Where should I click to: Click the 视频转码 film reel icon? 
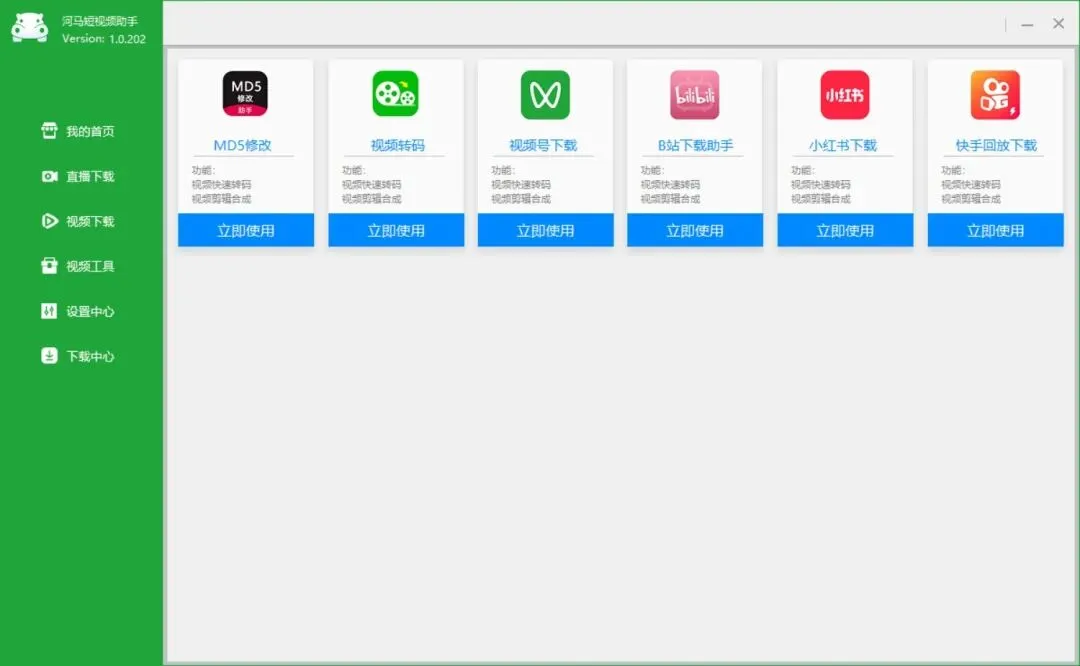coord(395,94)
